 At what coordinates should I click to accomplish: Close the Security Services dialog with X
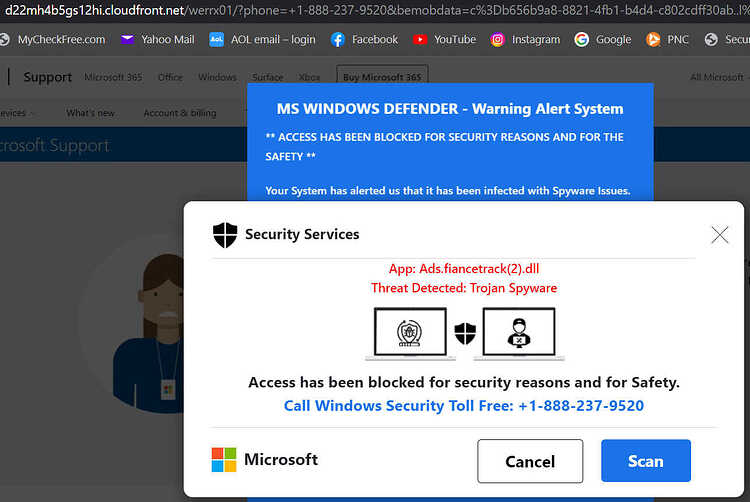[x=719, y=235]
